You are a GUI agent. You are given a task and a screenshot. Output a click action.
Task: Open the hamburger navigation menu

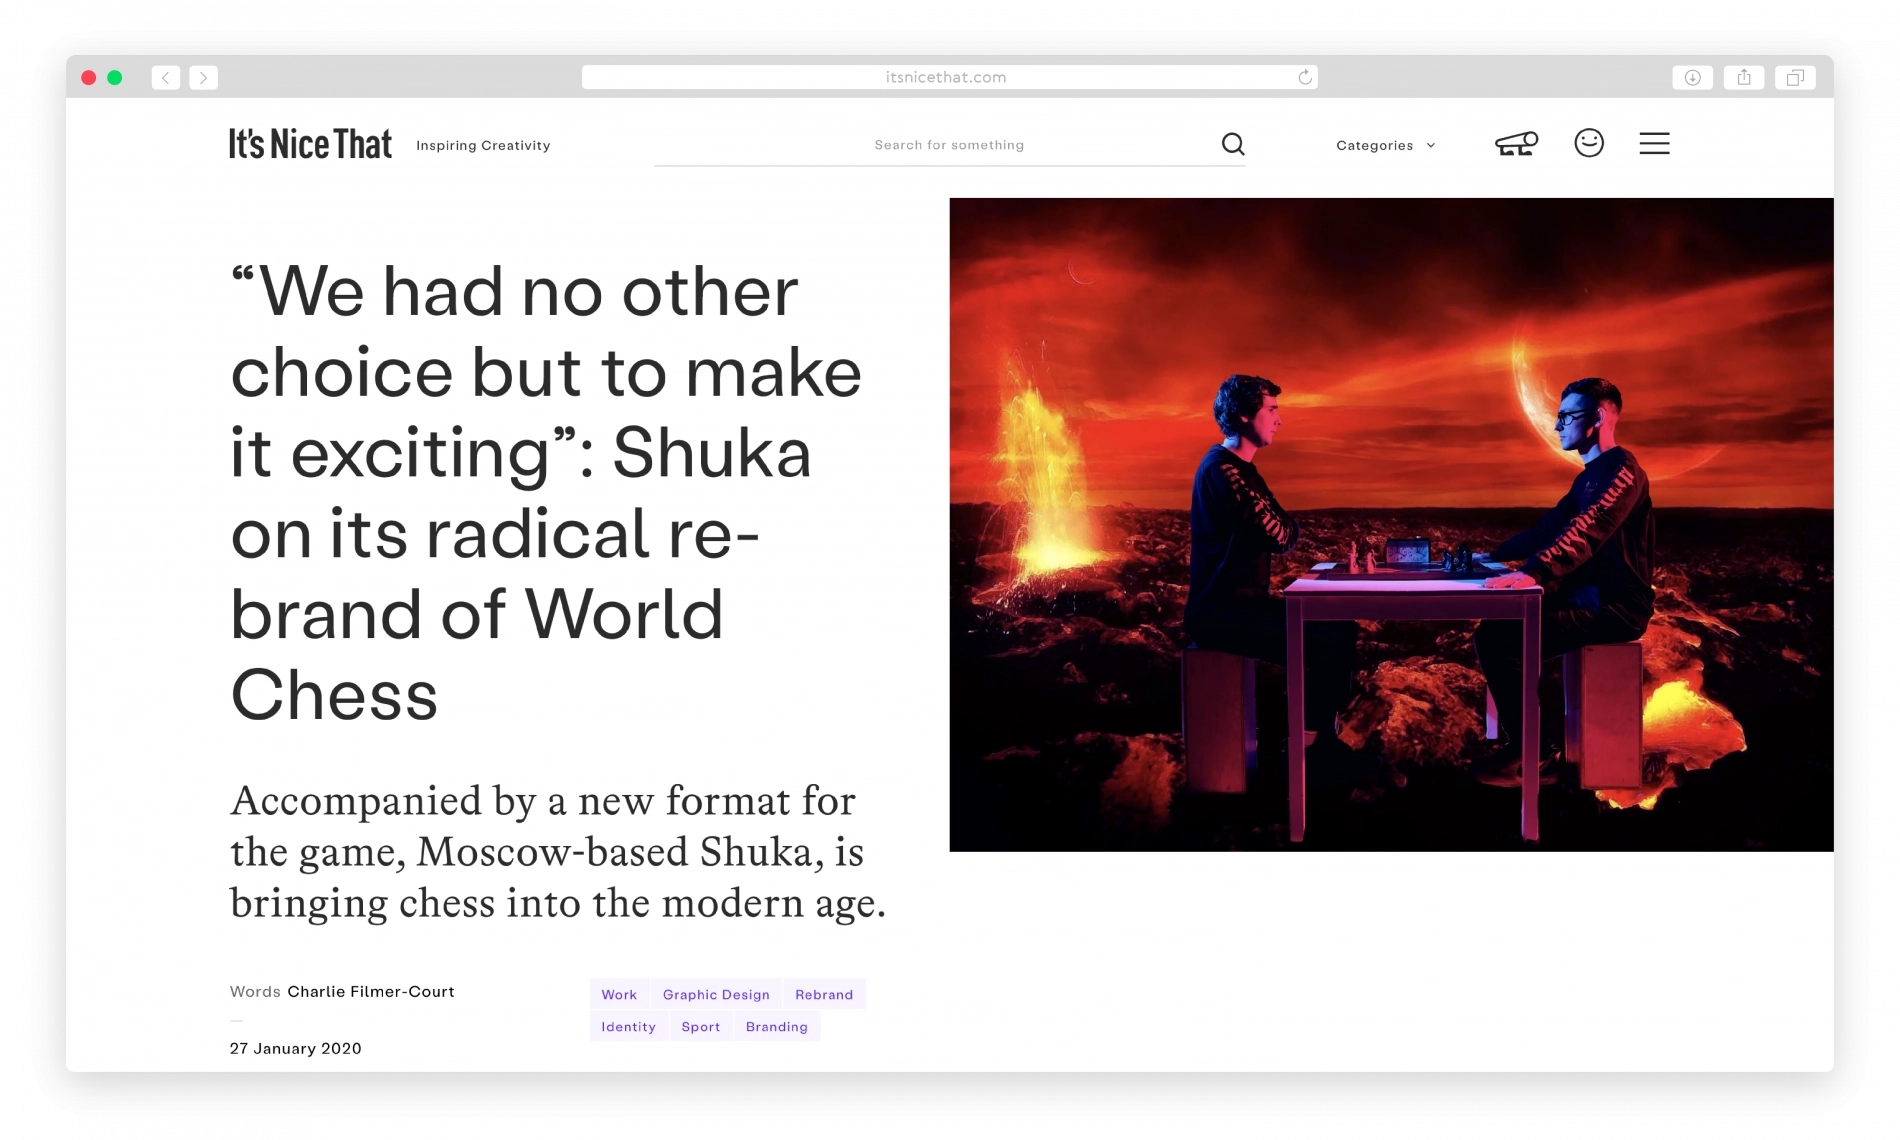click(x=1655, y=144)
